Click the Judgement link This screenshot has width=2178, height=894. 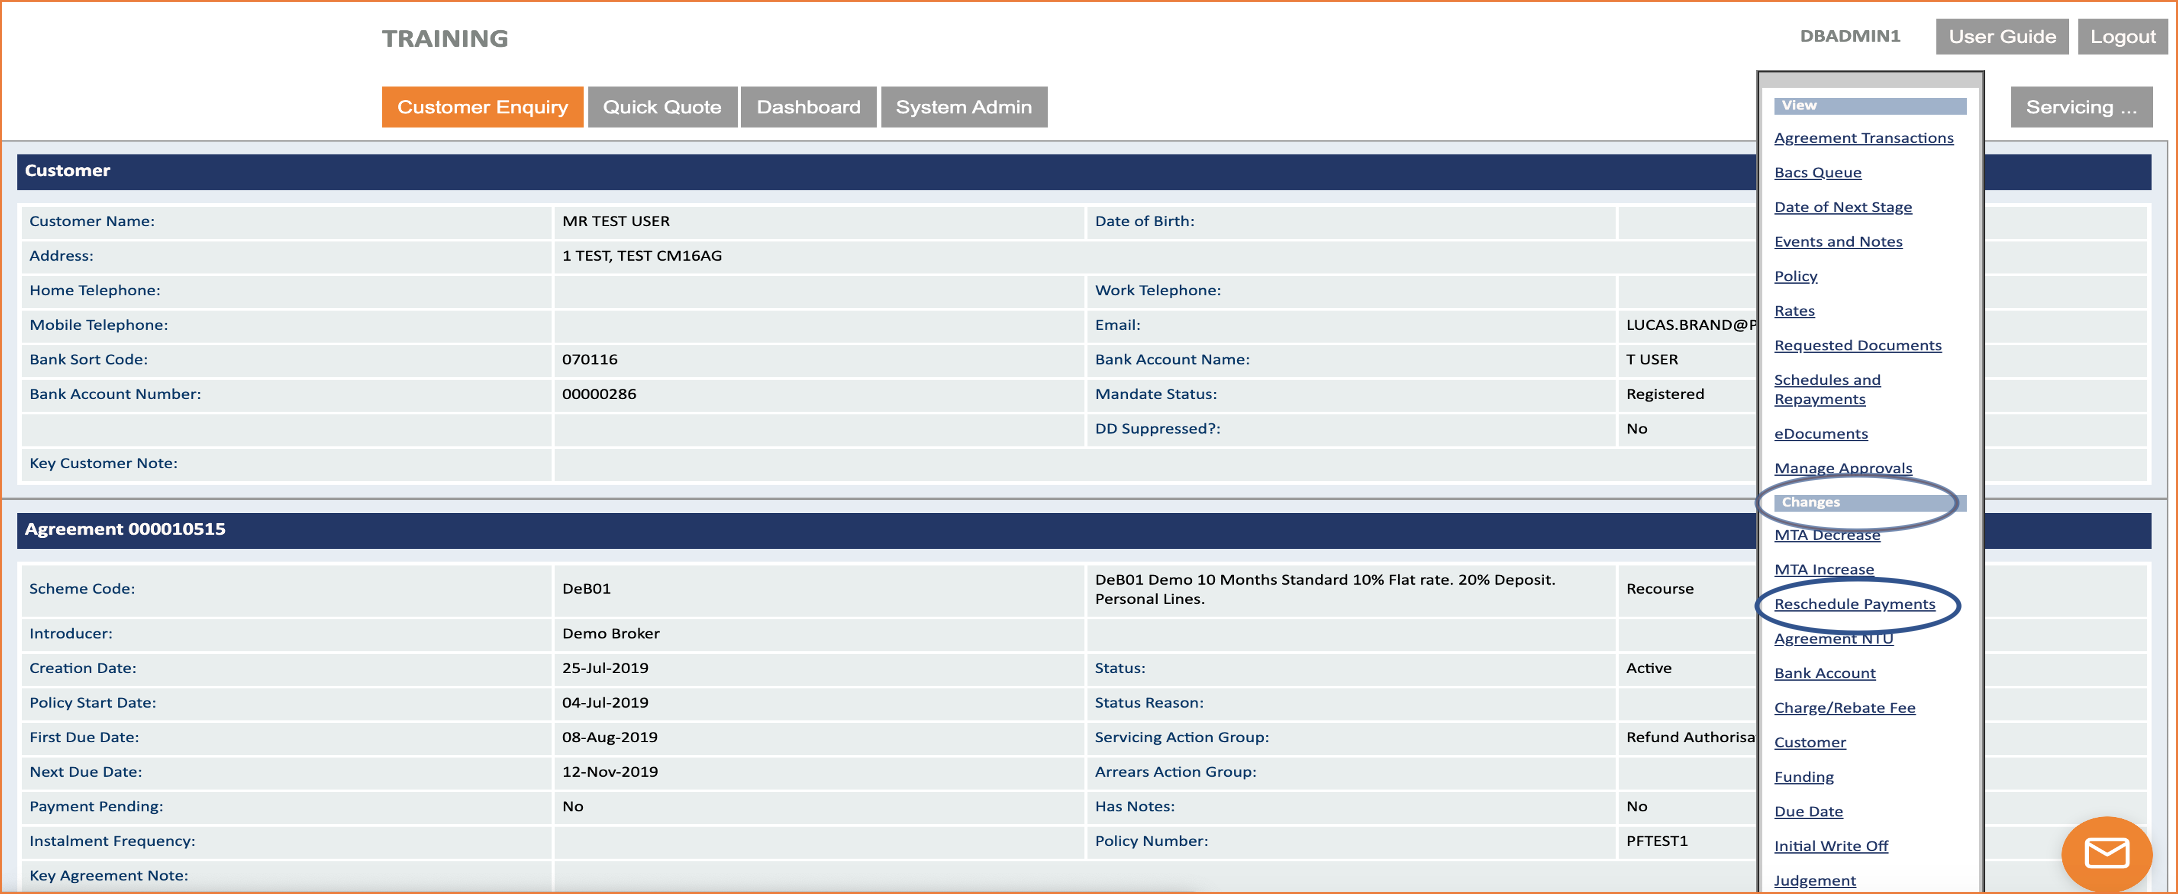pos(1815,881)
